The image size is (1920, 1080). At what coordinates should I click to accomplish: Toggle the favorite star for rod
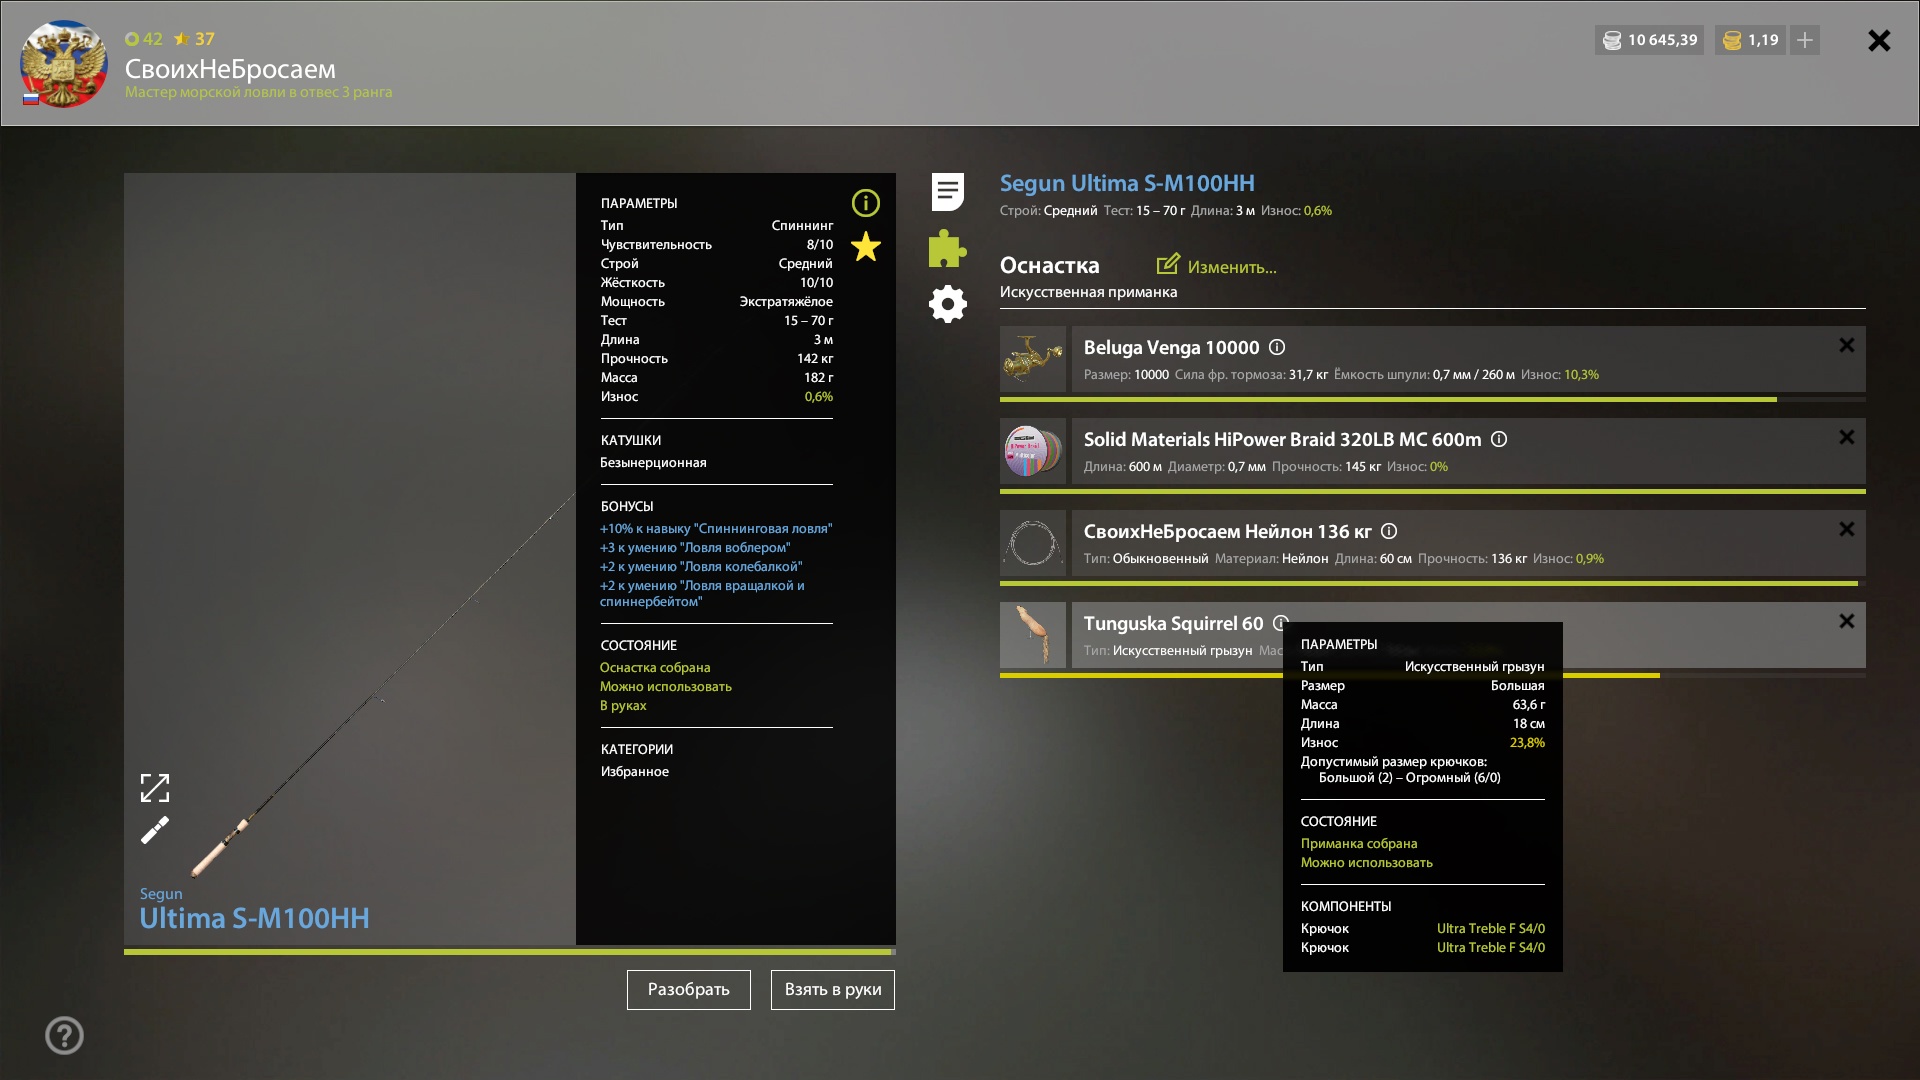tap(866, 246)
